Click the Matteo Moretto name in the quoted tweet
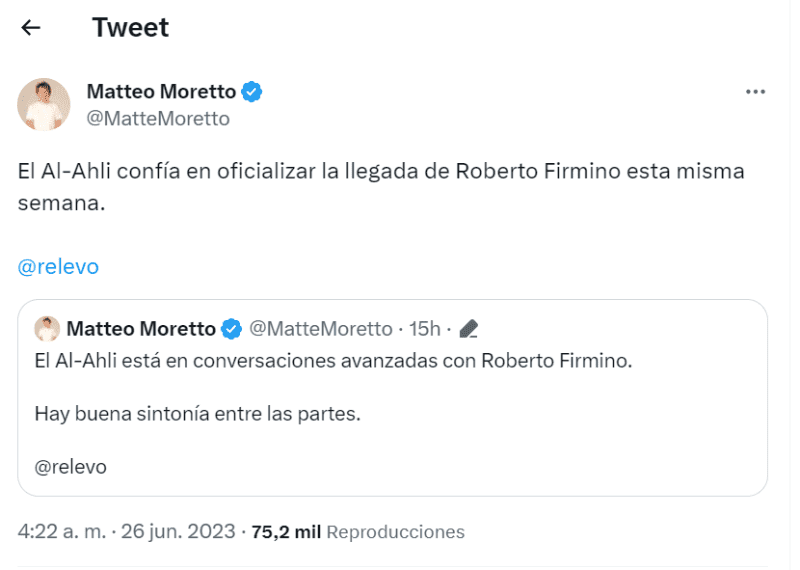The width and height of the screenshot is (800, 570). 141,328
